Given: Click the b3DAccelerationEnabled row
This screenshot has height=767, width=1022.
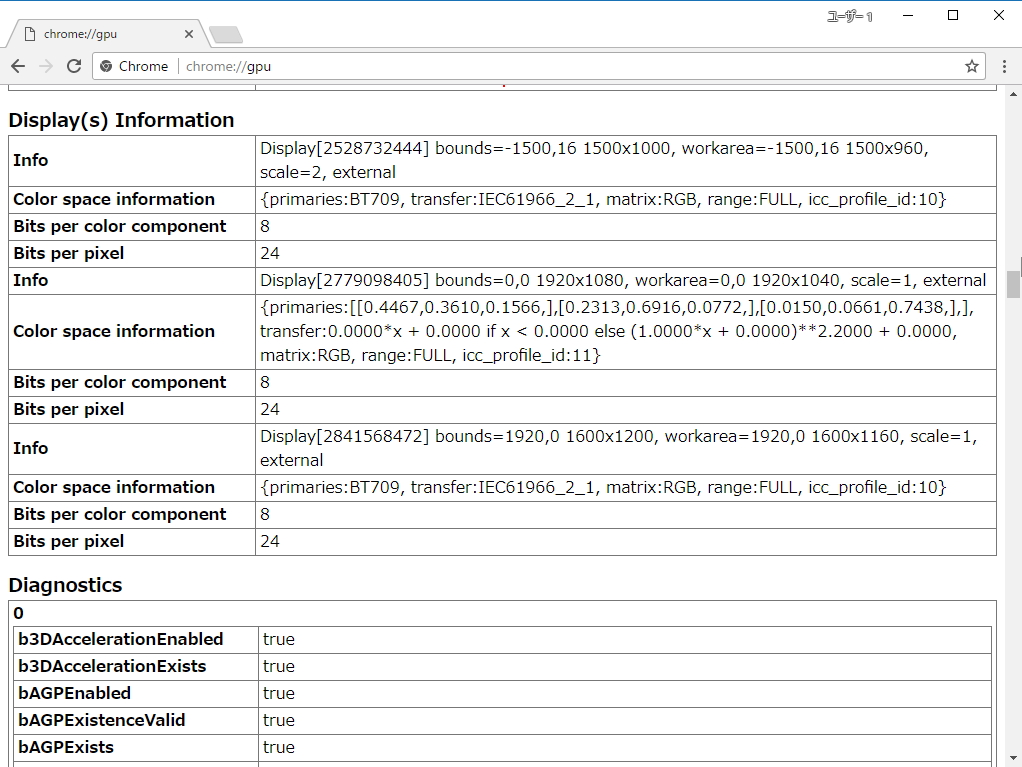Looking at the screenshot, I should (x=120, y=639).
